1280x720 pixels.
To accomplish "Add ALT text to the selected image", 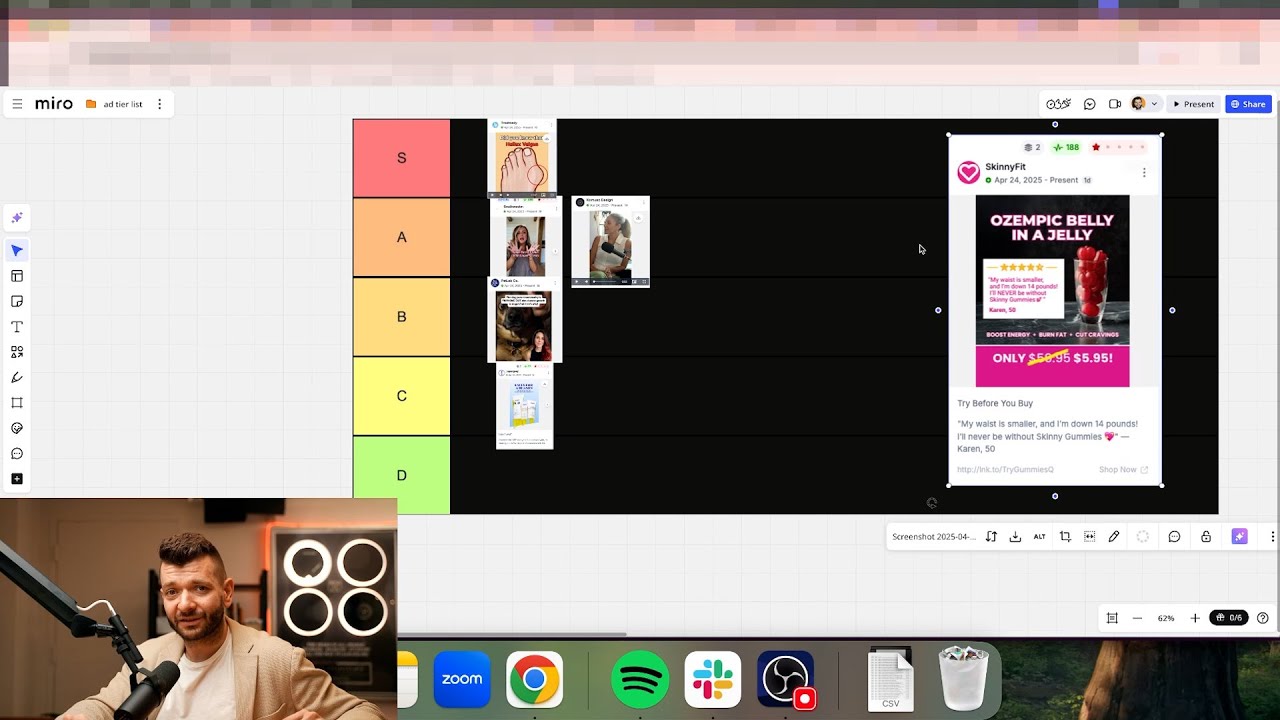I will 1040,537.
